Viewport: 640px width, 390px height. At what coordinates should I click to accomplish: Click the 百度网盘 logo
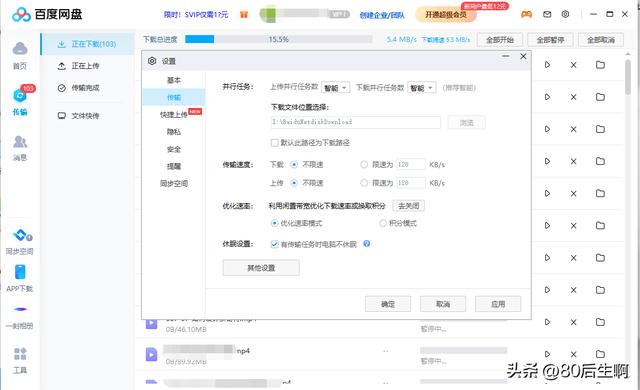click(47, 14)
